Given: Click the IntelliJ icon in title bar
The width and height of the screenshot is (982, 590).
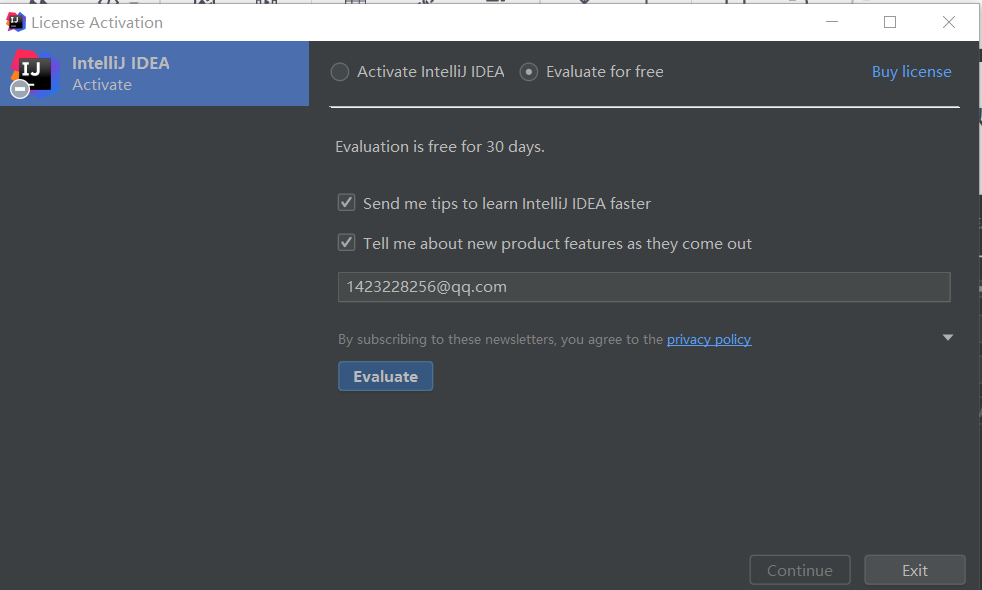Looking at the screenshot, I should tap(16, 22).
